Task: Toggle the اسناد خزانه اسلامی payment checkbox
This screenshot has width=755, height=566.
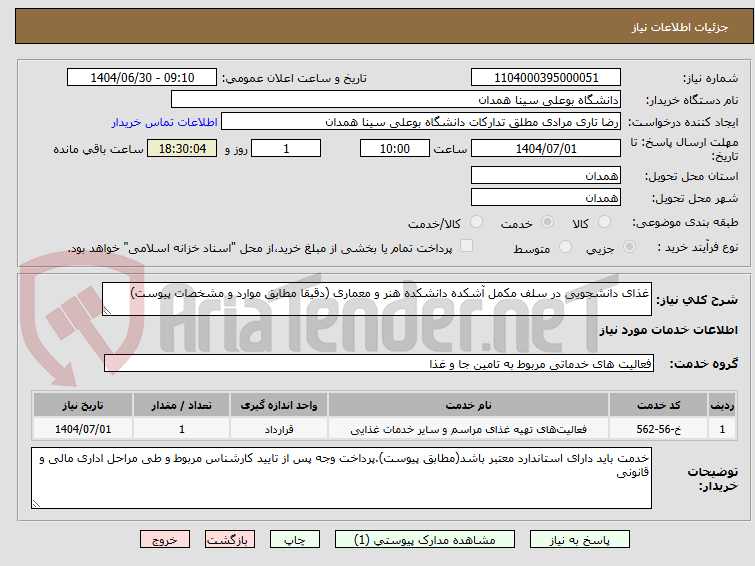Action: tap(466, 246)
